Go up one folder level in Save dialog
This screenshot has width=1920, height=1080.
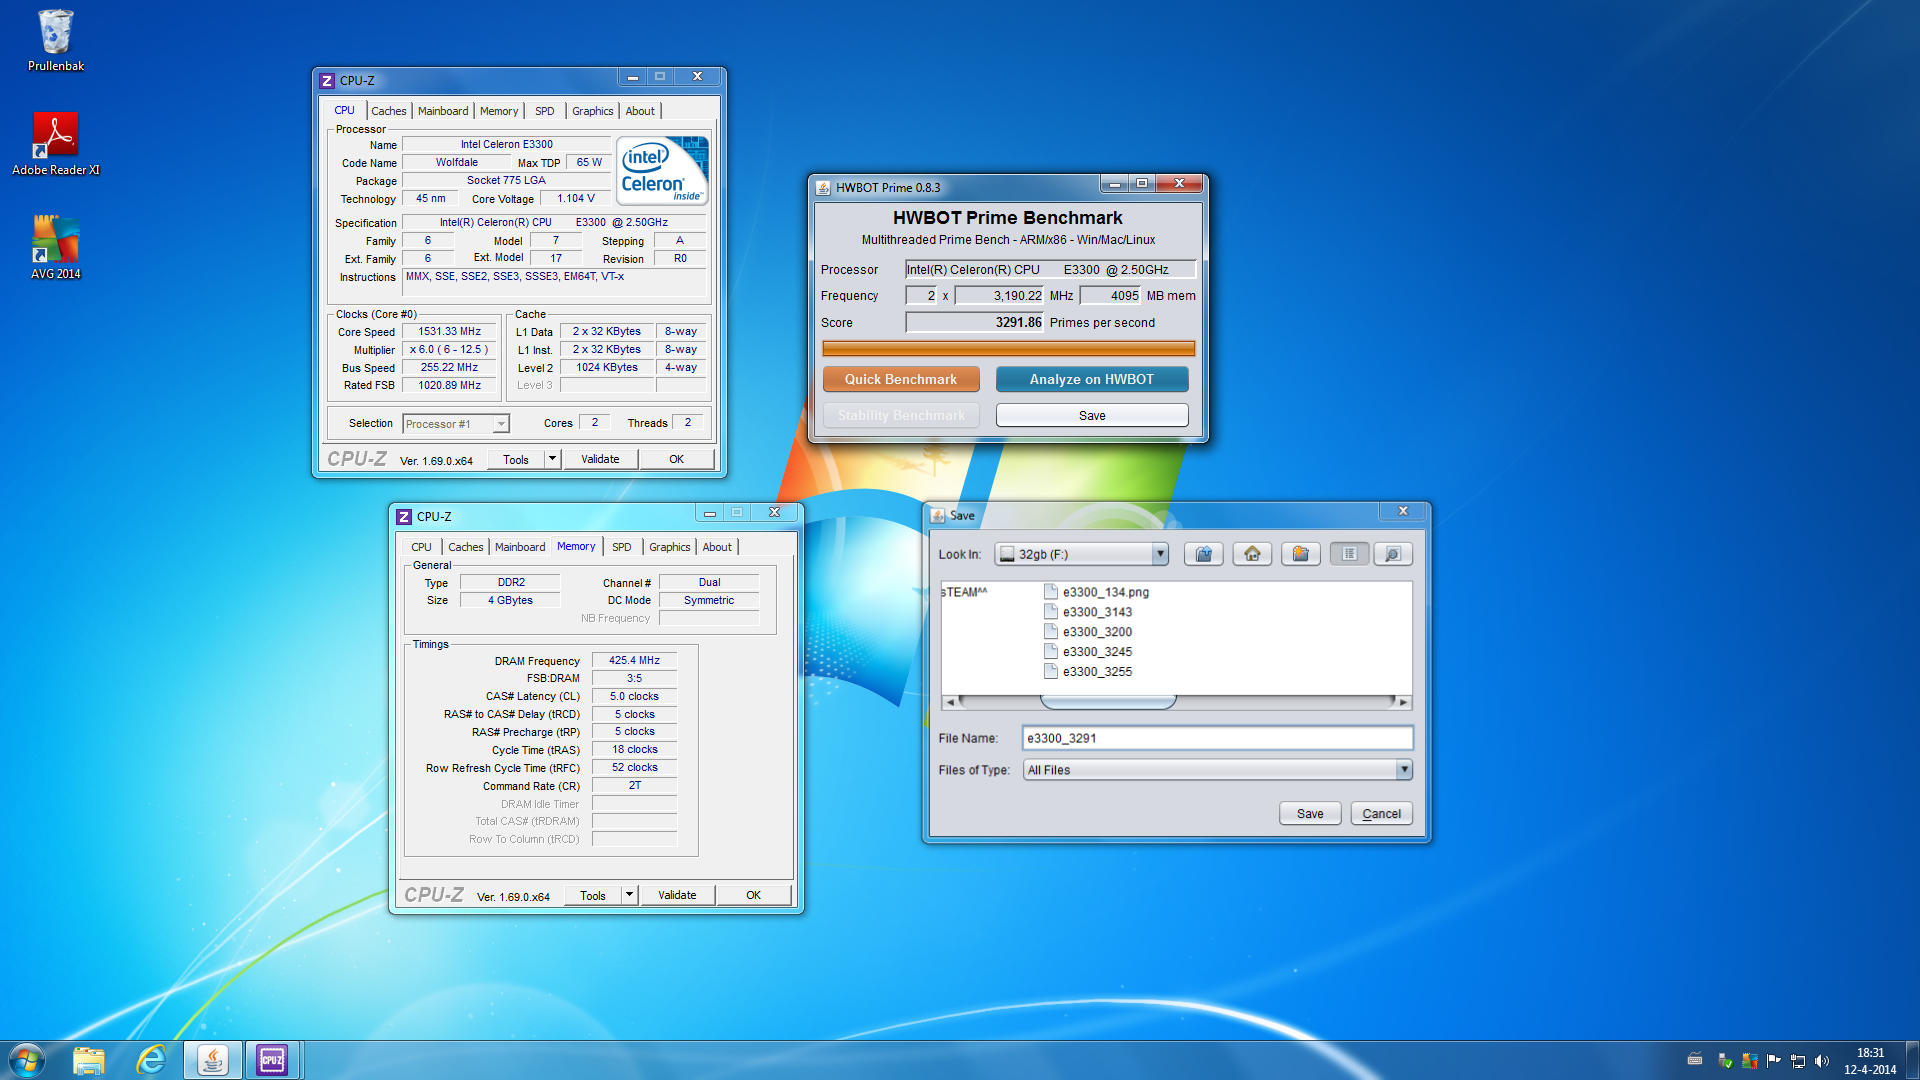[1203, 554]
